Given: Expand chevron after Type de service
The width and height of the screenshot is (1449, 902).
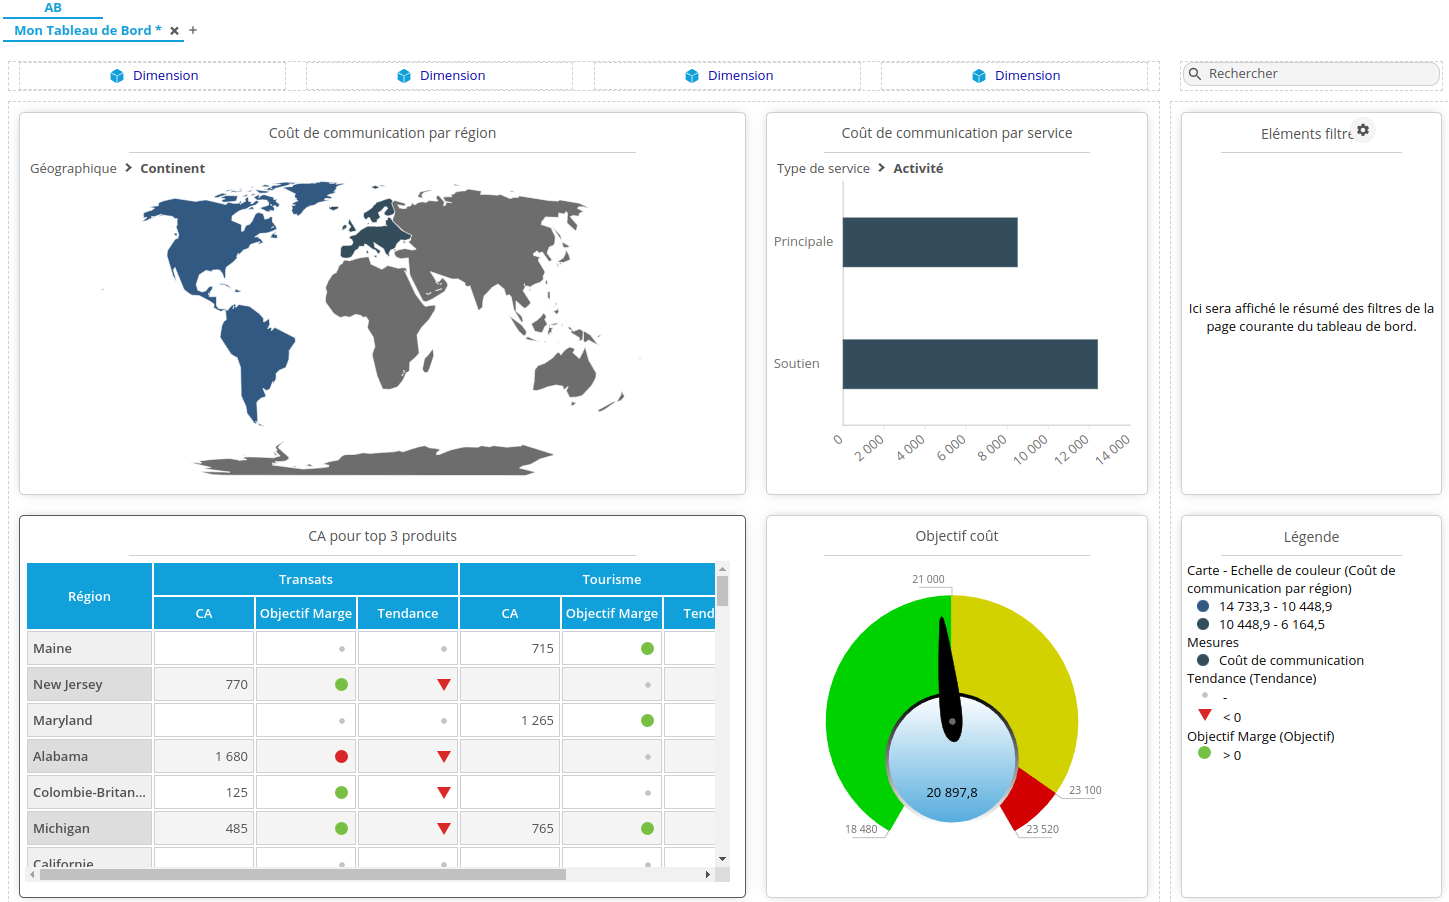Looking at the screenshot, I should tap(881, 168).
